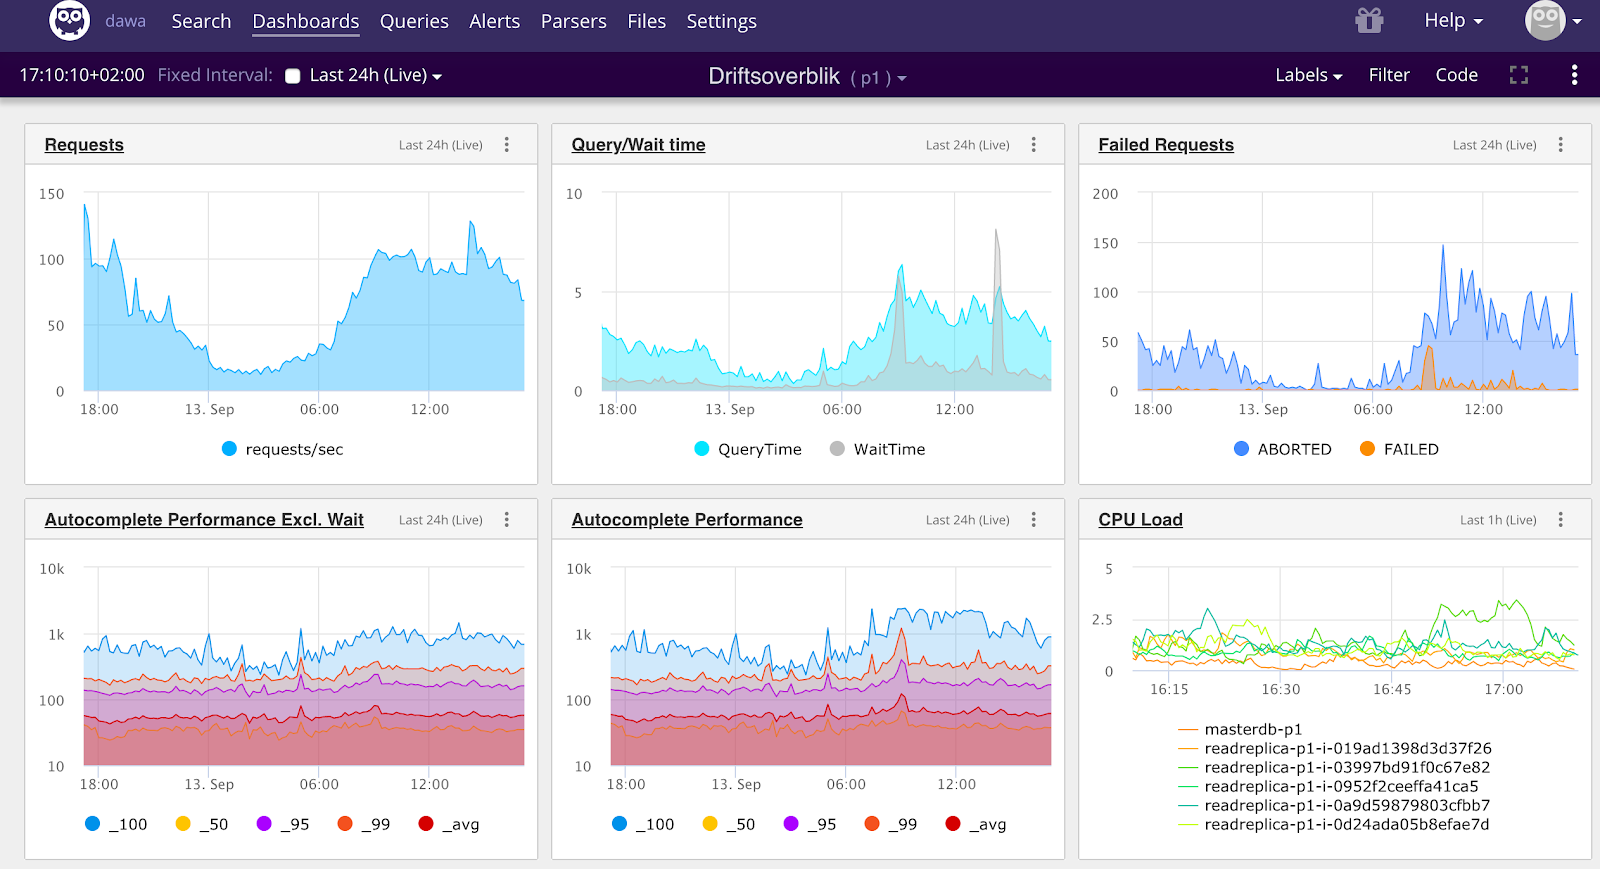Toggle the Fixed Interval checkbox
The width and height of the screenshot is (1600, 869).
click(293, 76)
